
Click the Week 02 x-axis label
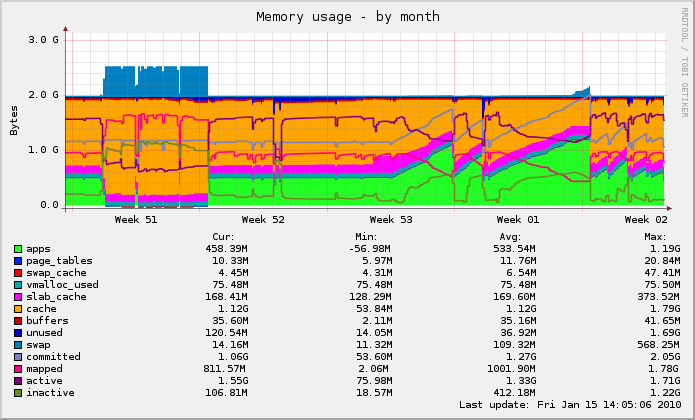(646, 219)
